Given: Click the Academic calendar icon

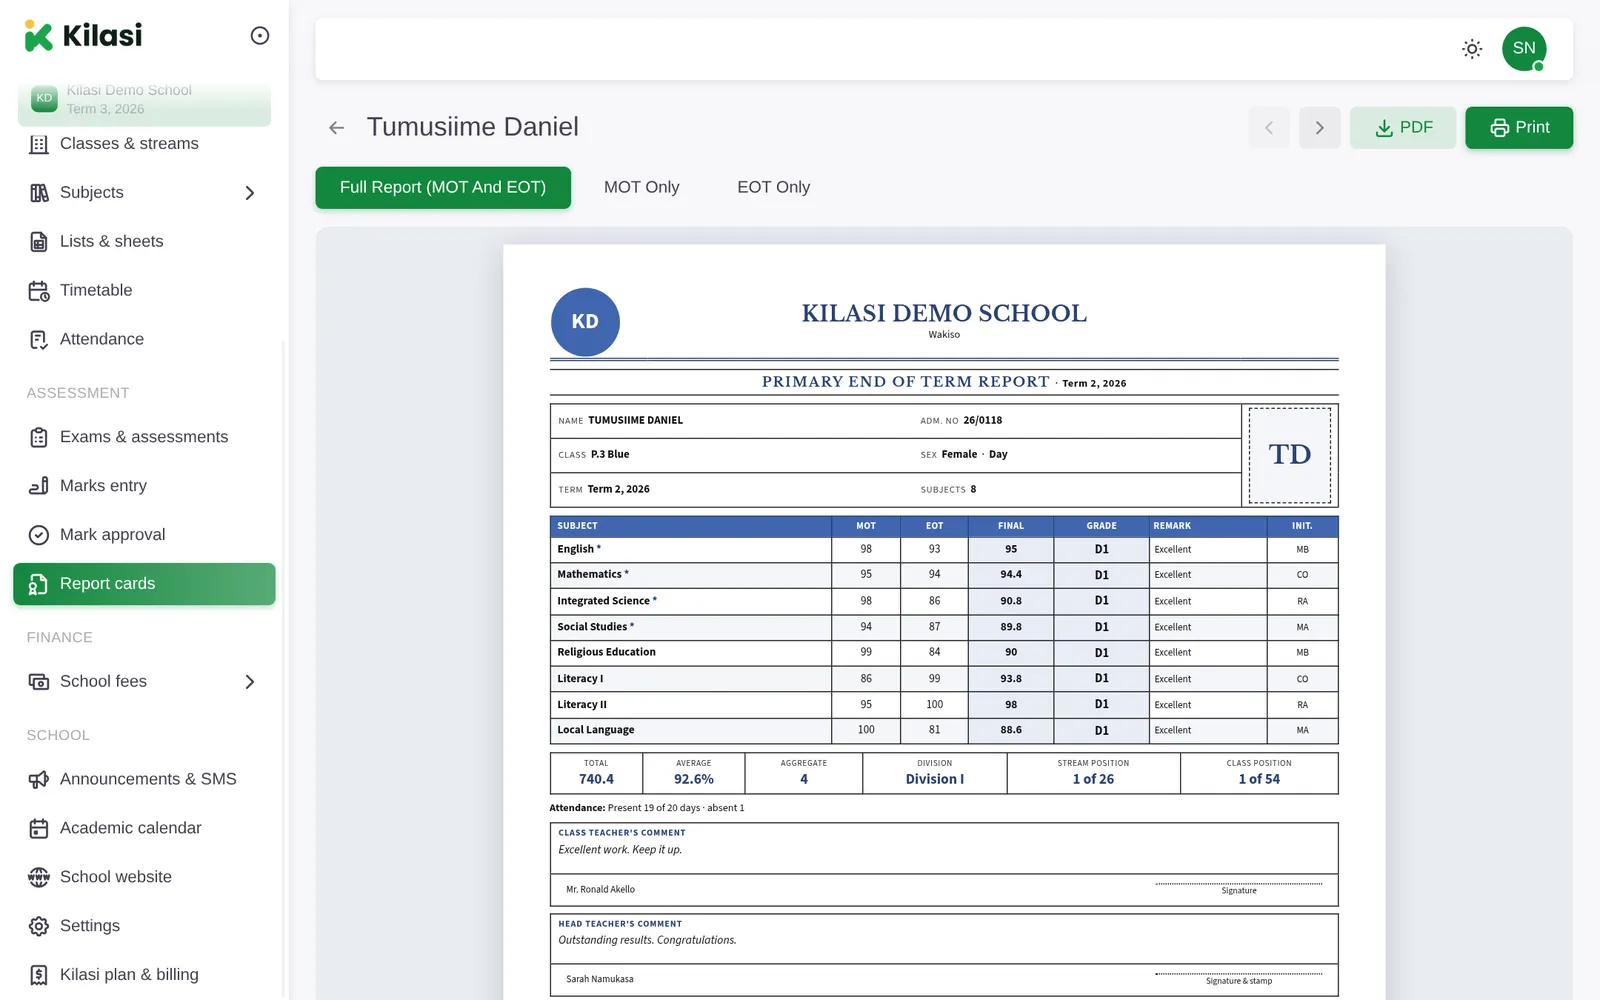Looking at the screenshot, I should pyautogui.click(x=39, y=829).
